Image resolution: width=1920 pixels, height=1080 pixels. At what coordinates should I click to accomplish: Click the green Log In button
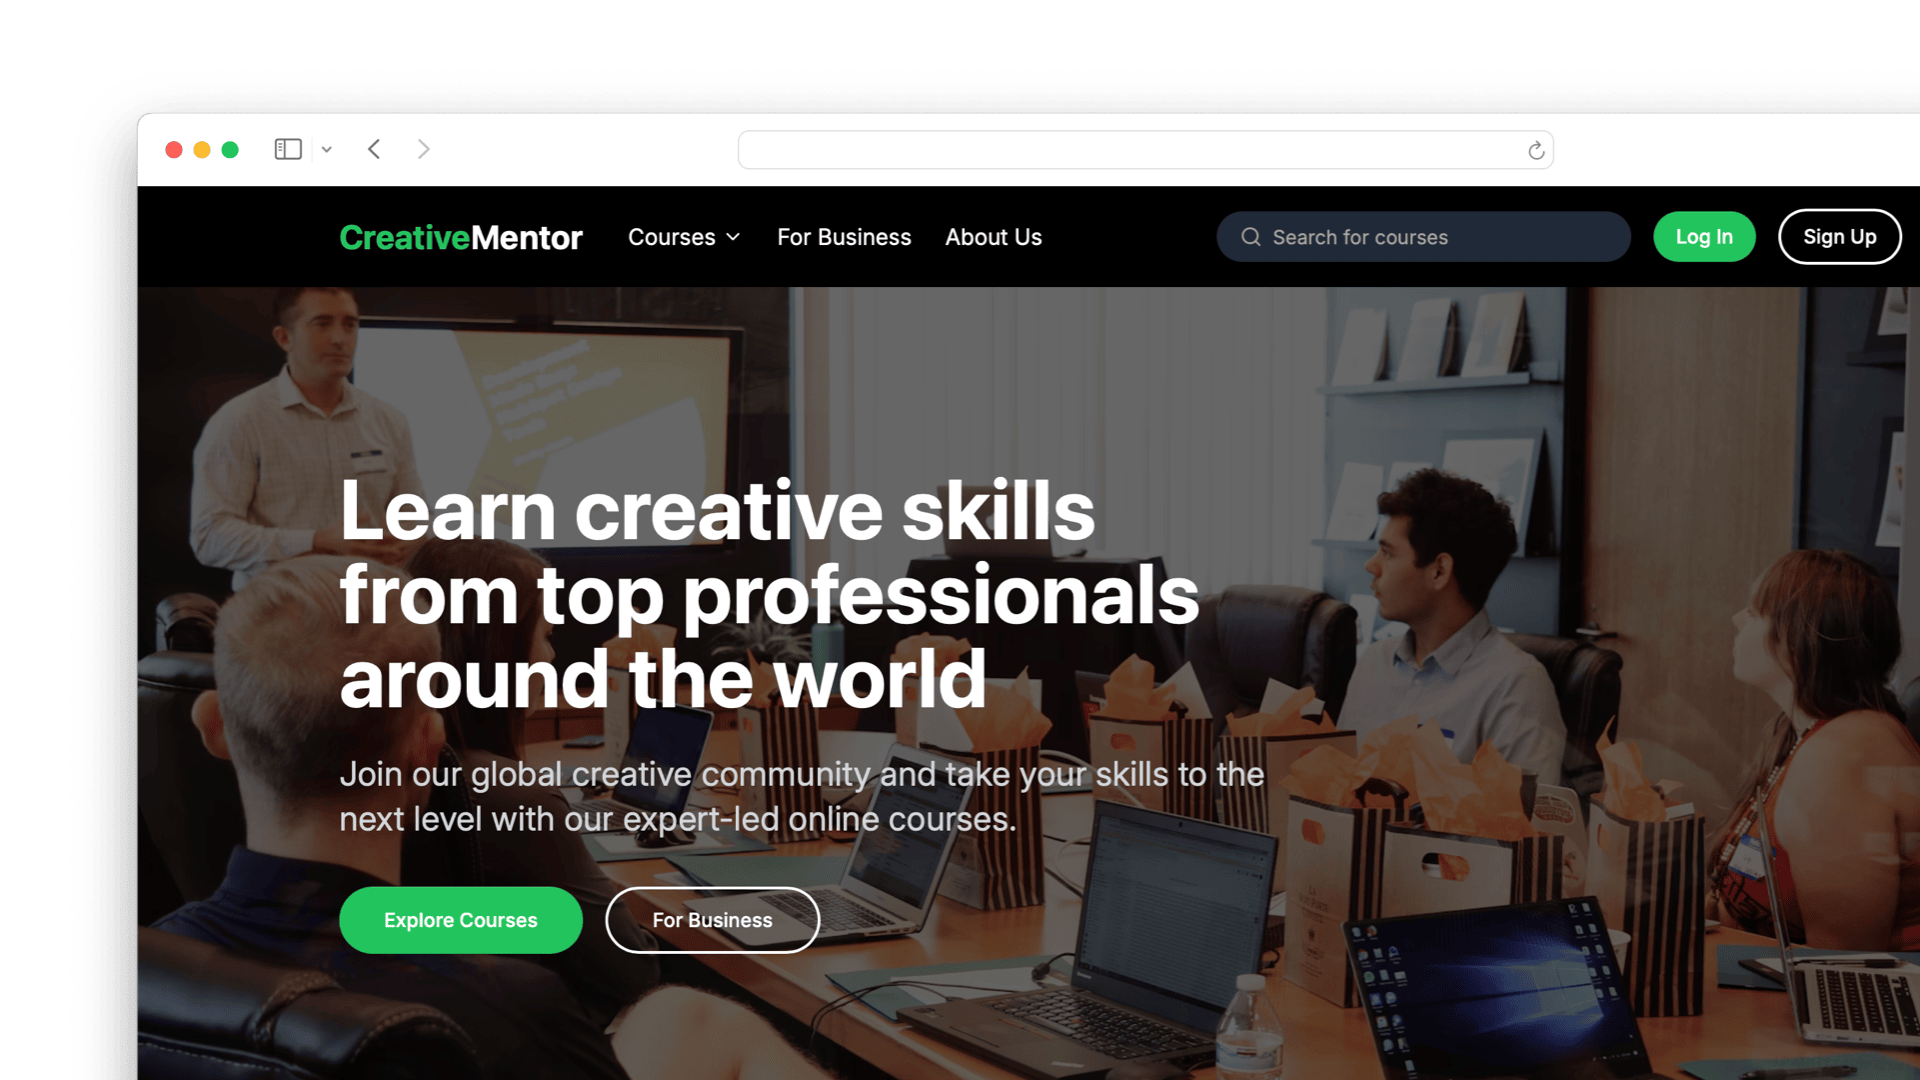pos(1704,237)
